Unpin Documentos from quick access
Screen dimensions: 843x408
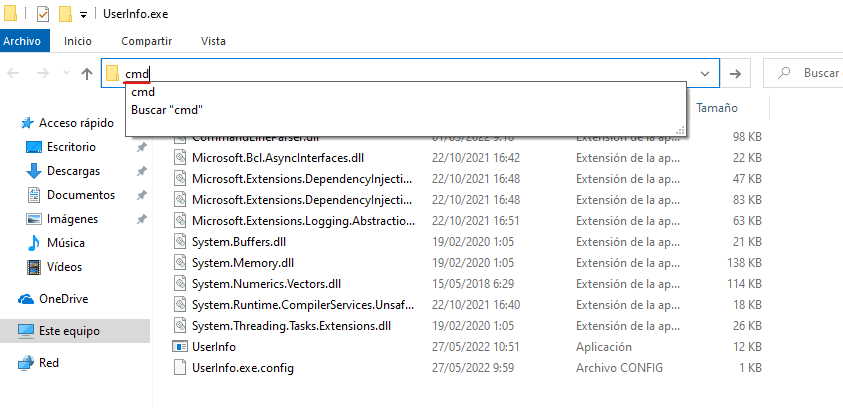(141, 195)
